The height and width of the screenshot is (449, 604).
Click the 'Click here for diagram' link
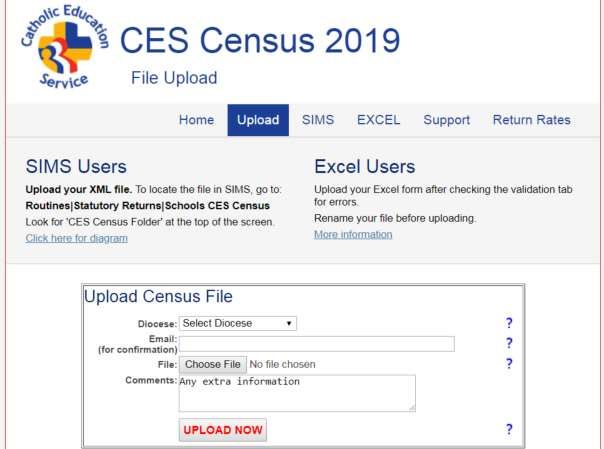click(77, 238)
